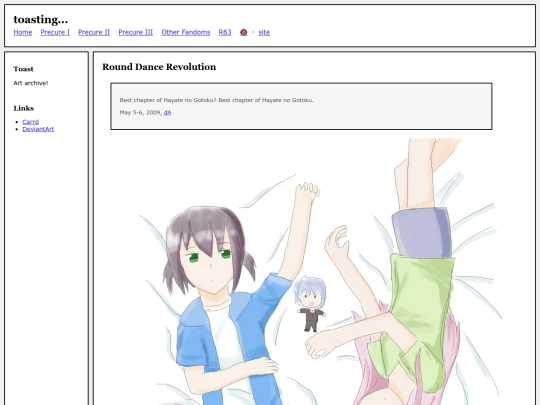The width and height of the screenshot is (540, 405).
Task: Click the Links sidebar heading
Action: (x=24, y=108)
